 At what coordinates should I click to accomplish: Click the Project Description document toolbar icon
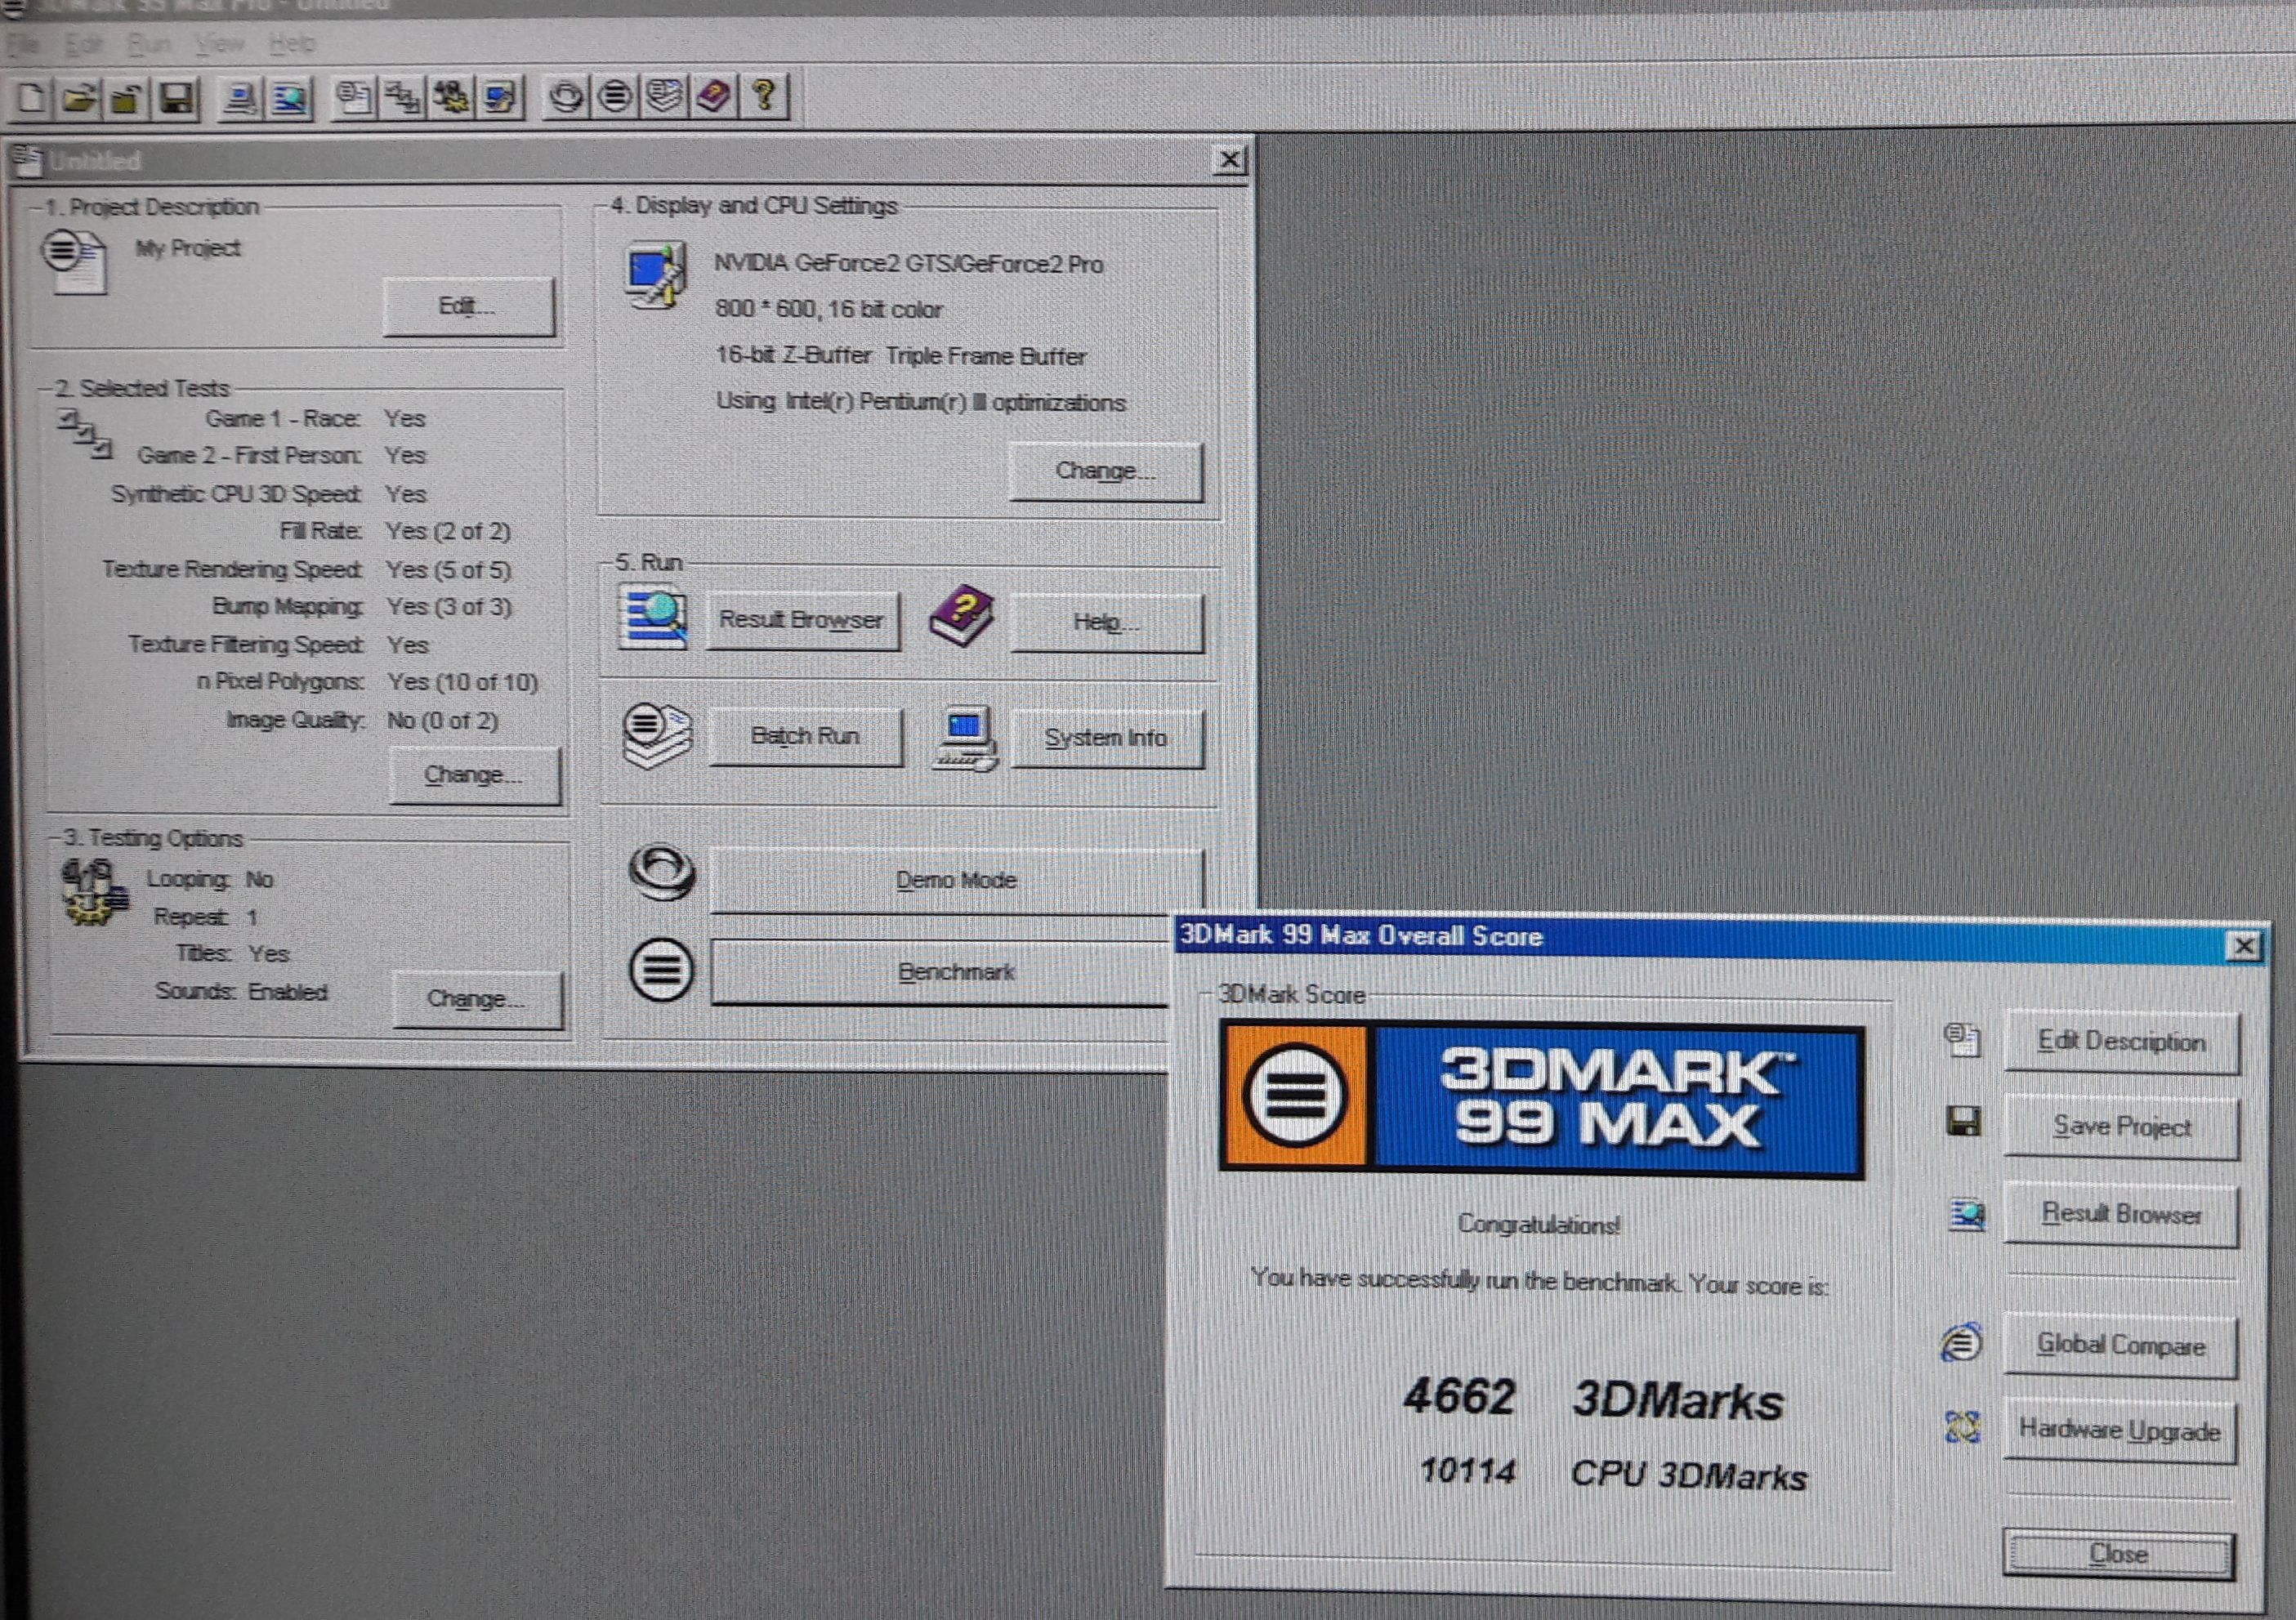pyautogui.click(x=354, y=97)
